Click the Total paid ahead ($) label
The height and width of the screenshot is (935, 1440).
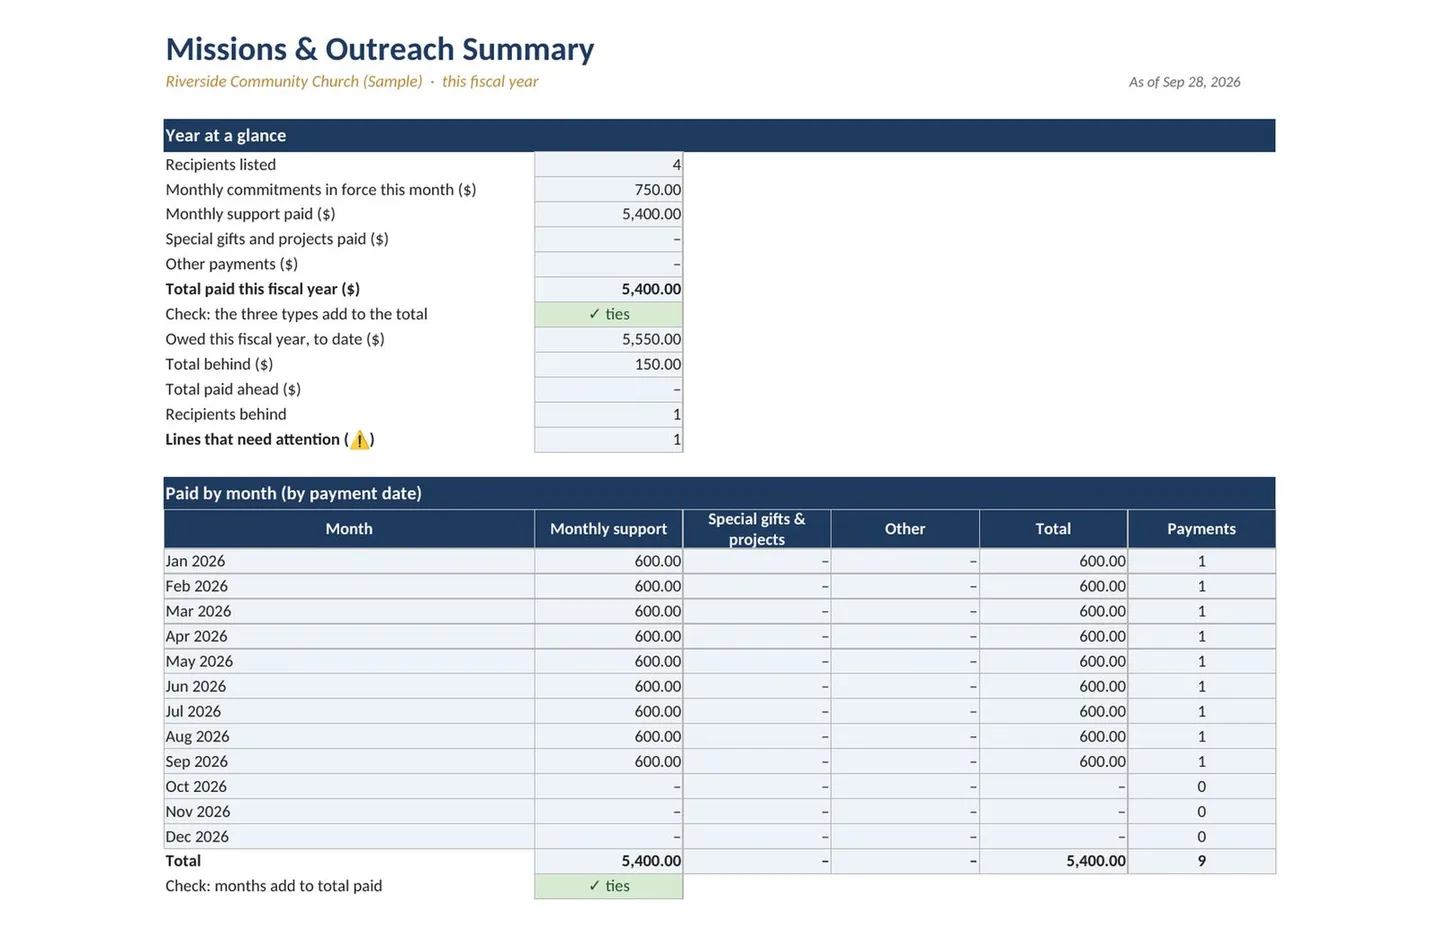click(x=233, y=389)
